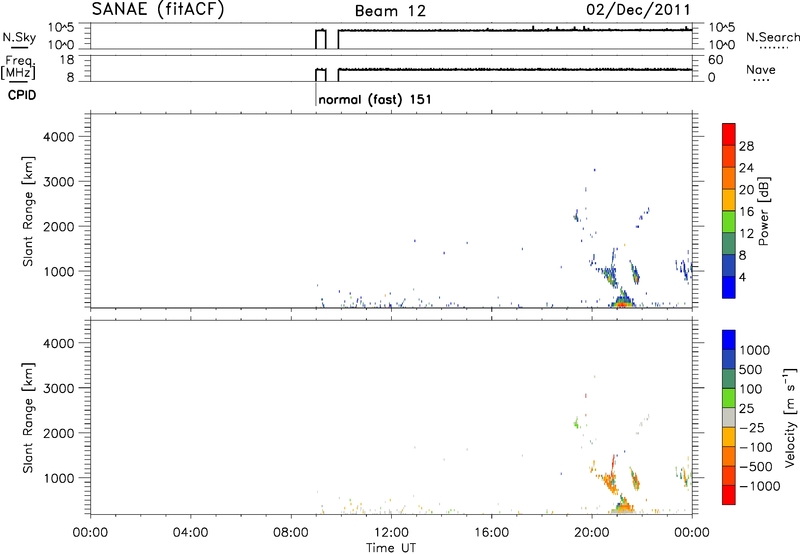Click the red bottom of velocity colorbar
Screen dimensions: 800x554
pyautogui.click(x=729, y=495)
